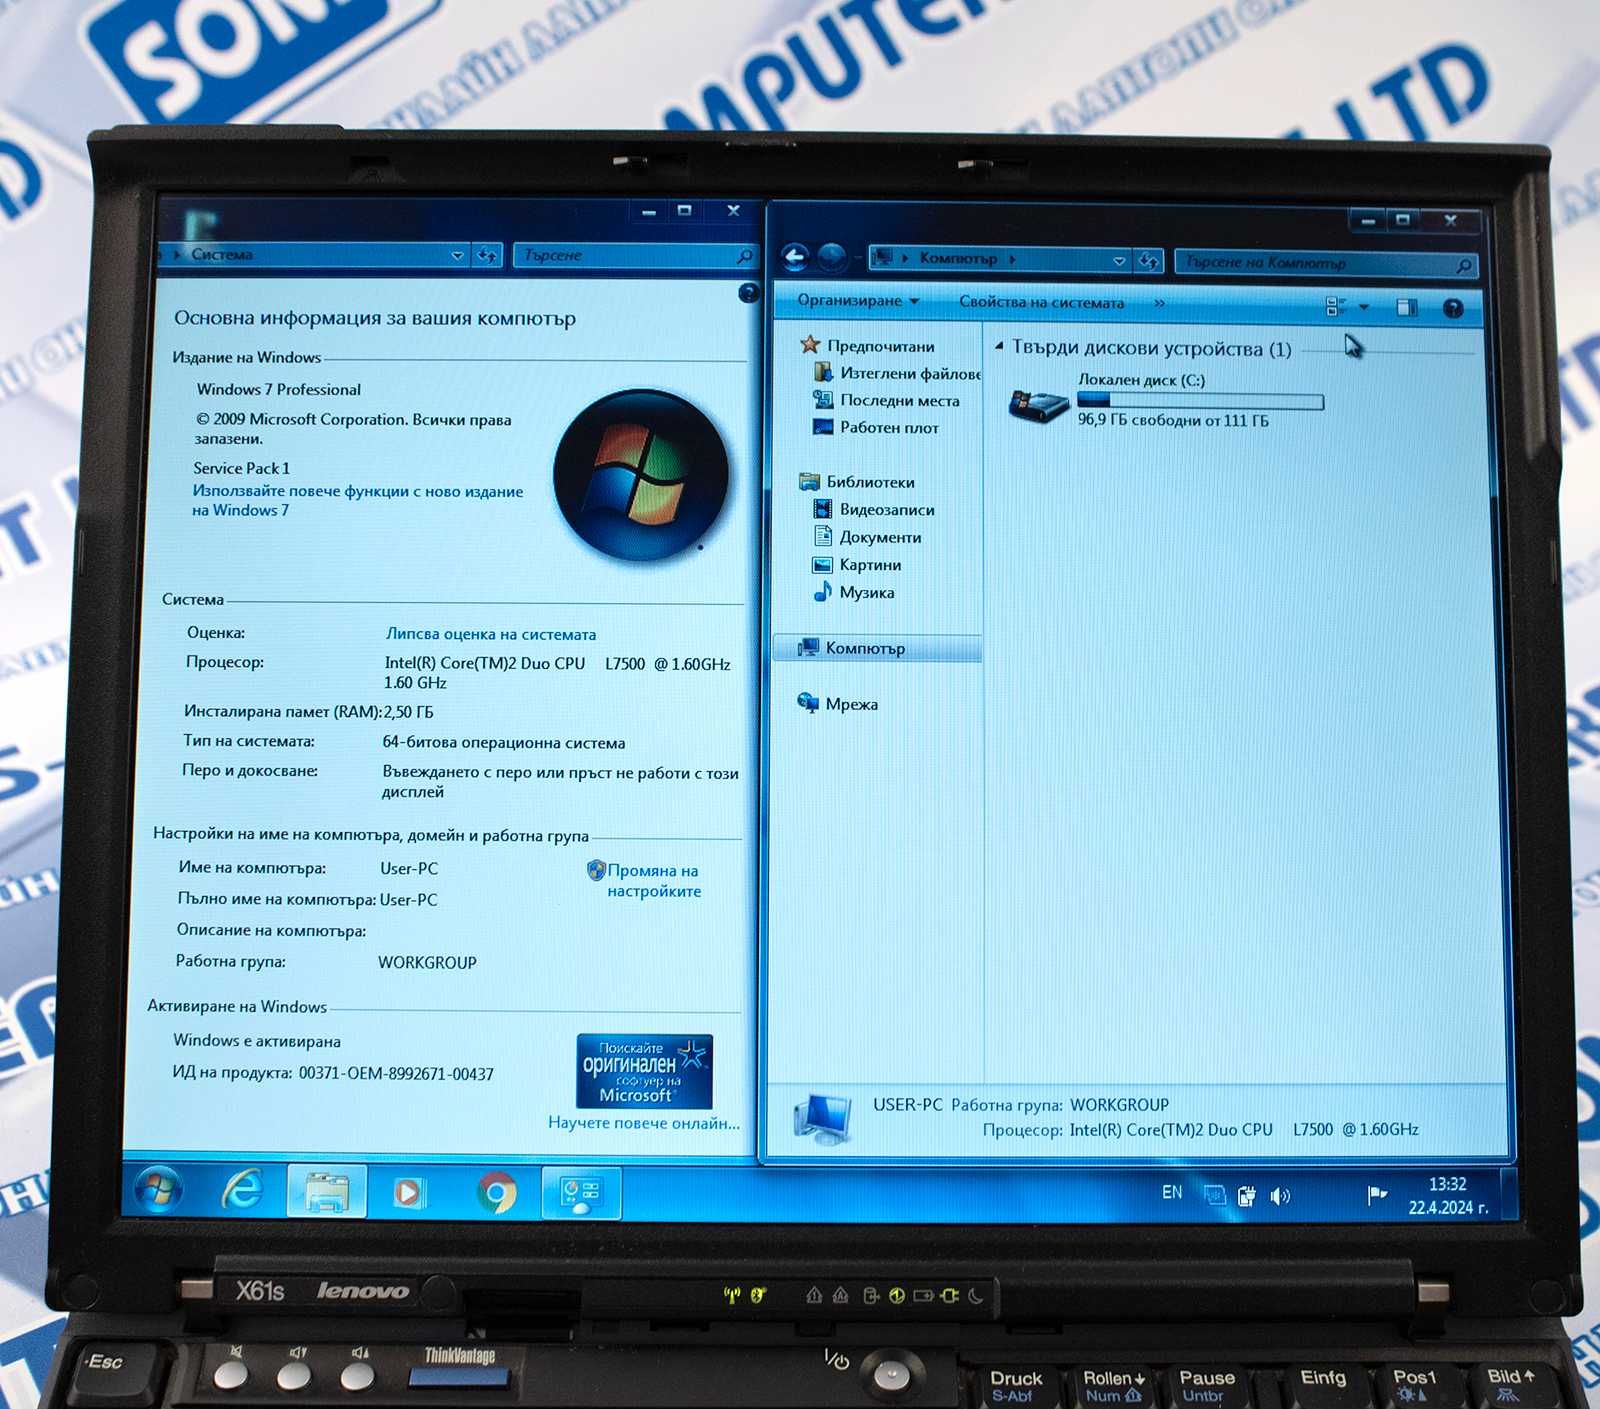This screenshot has width=1600, height=1409.
Task: Expand the Computer address bar history dropdown
Action: point(1119,260)
